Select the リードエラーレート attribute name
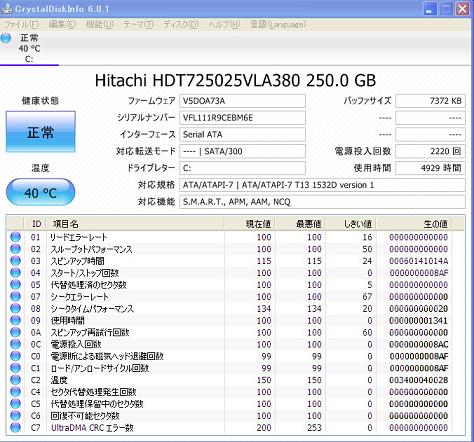This screenshot has width=474, height=442. coord(79,237)
